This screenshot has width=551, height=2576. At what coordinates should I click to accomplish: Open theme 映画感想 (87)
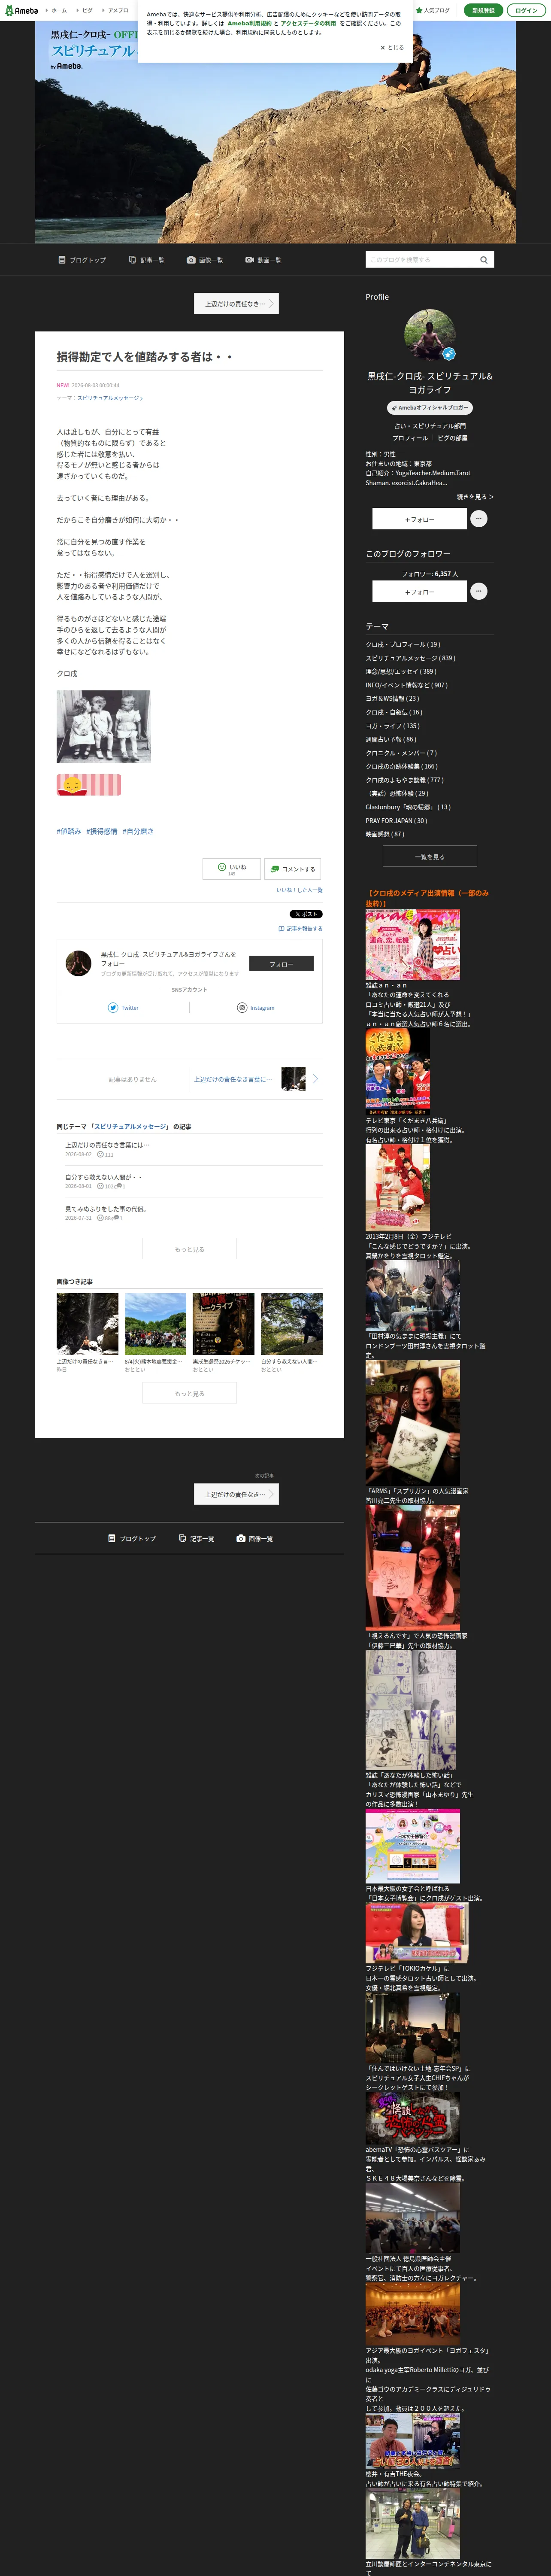[x=385, y=834]
